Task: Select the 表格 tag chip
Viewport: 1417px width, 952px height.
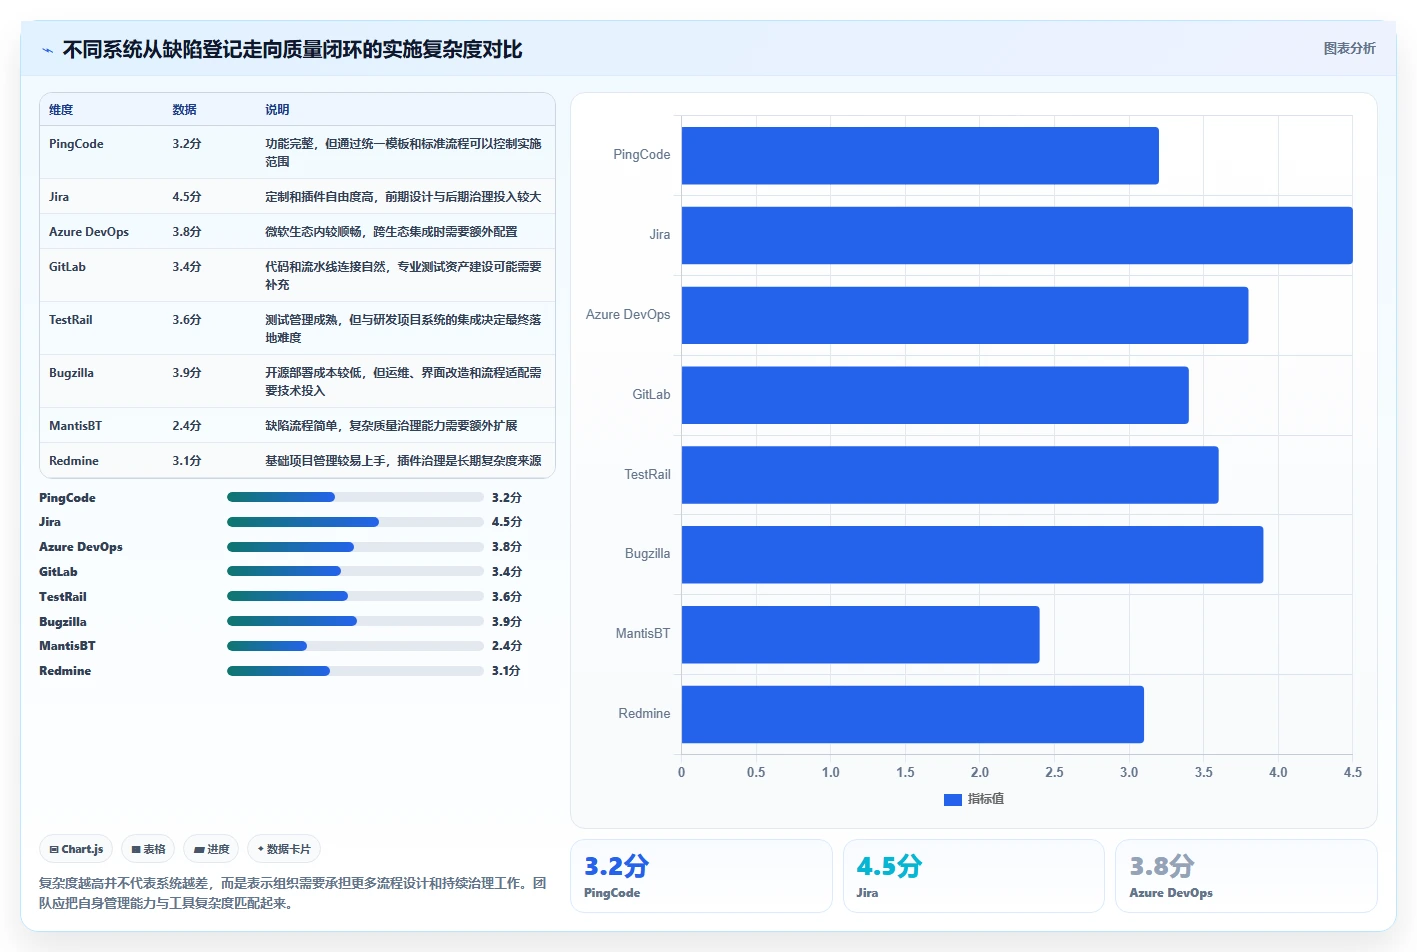Action: click(148, 849)
